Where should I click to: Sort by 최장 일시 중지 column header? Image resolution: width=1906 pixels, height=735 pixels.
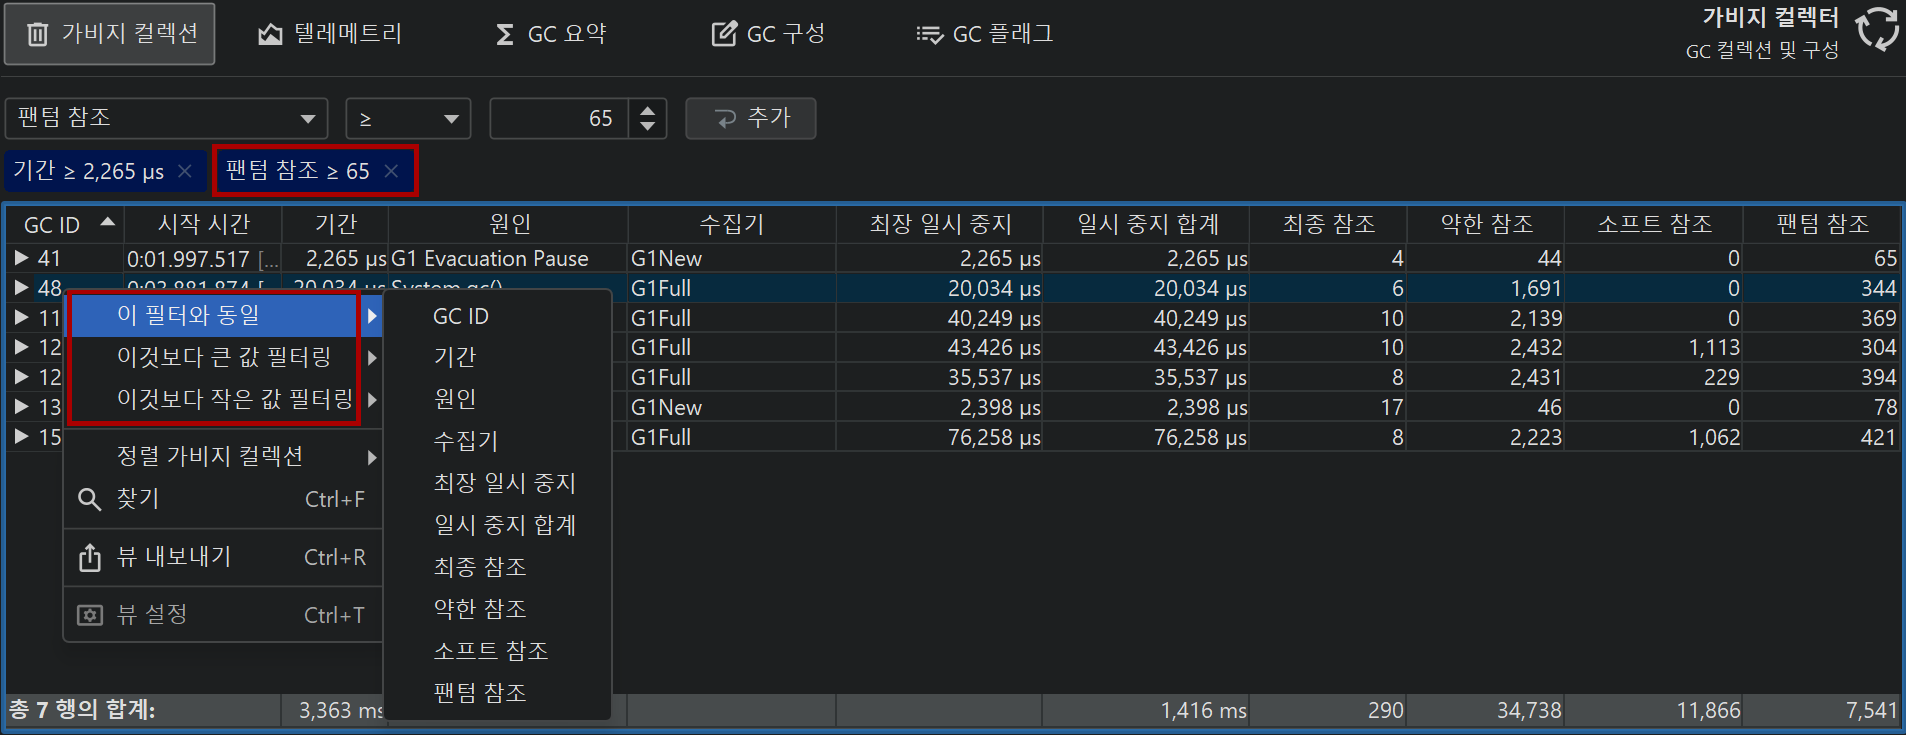[x=939, y=224]
